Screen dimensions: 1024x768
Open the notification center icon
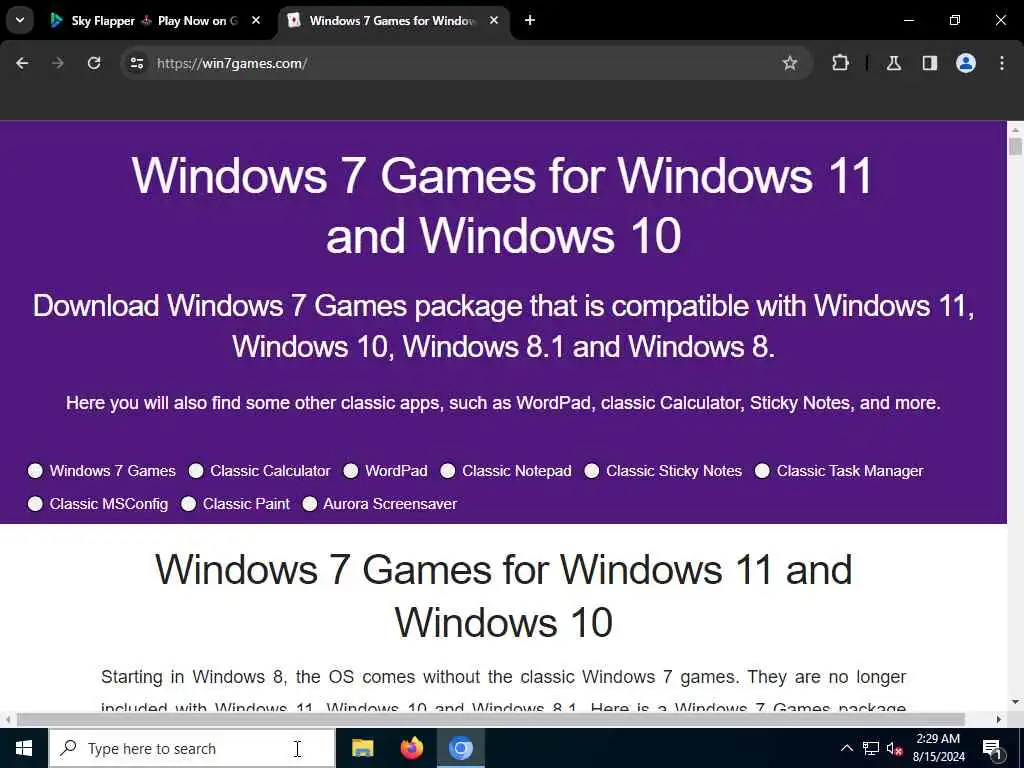click(992, 748)
